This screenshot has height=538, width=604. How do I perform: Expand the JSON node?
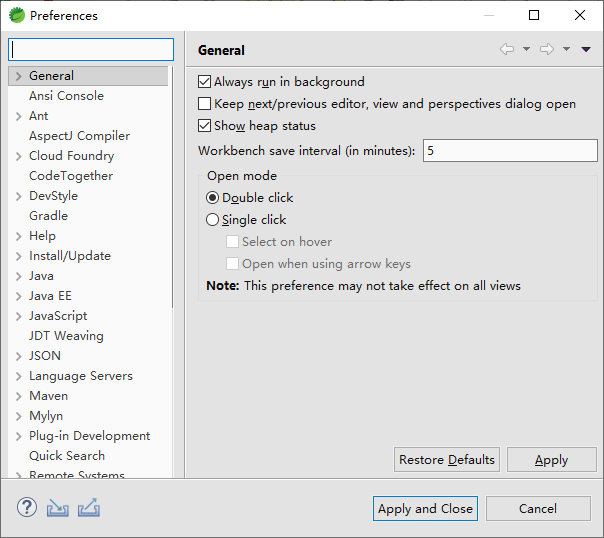tap(18, 356)
